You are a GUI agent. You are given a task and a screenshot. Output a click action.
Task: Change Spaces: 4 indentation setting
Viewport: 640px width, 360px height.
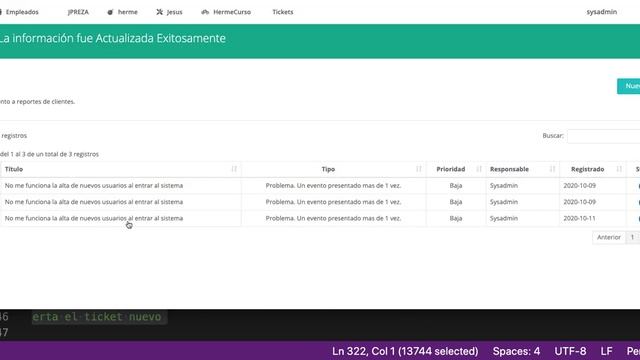[x=516, y=351]
